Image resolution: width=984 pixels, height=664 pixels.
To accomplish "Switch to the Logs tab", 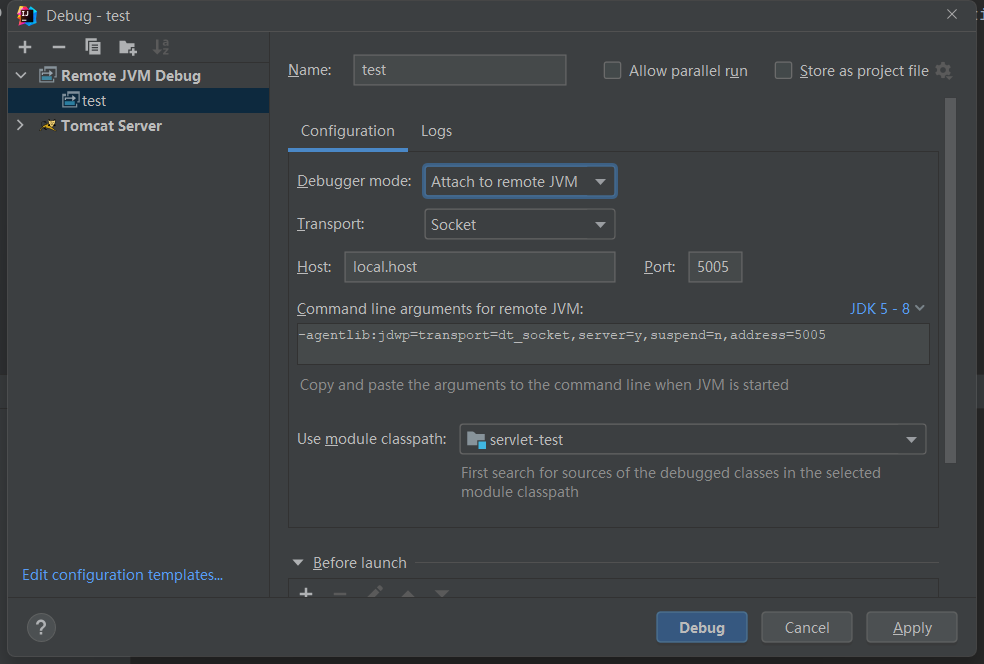I will 436,131.
